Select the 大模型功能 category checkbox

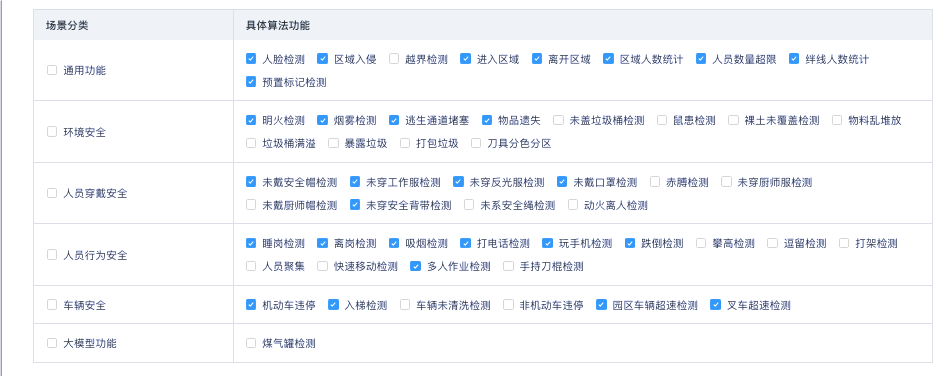pyautogui.click(x=52, y=343)
